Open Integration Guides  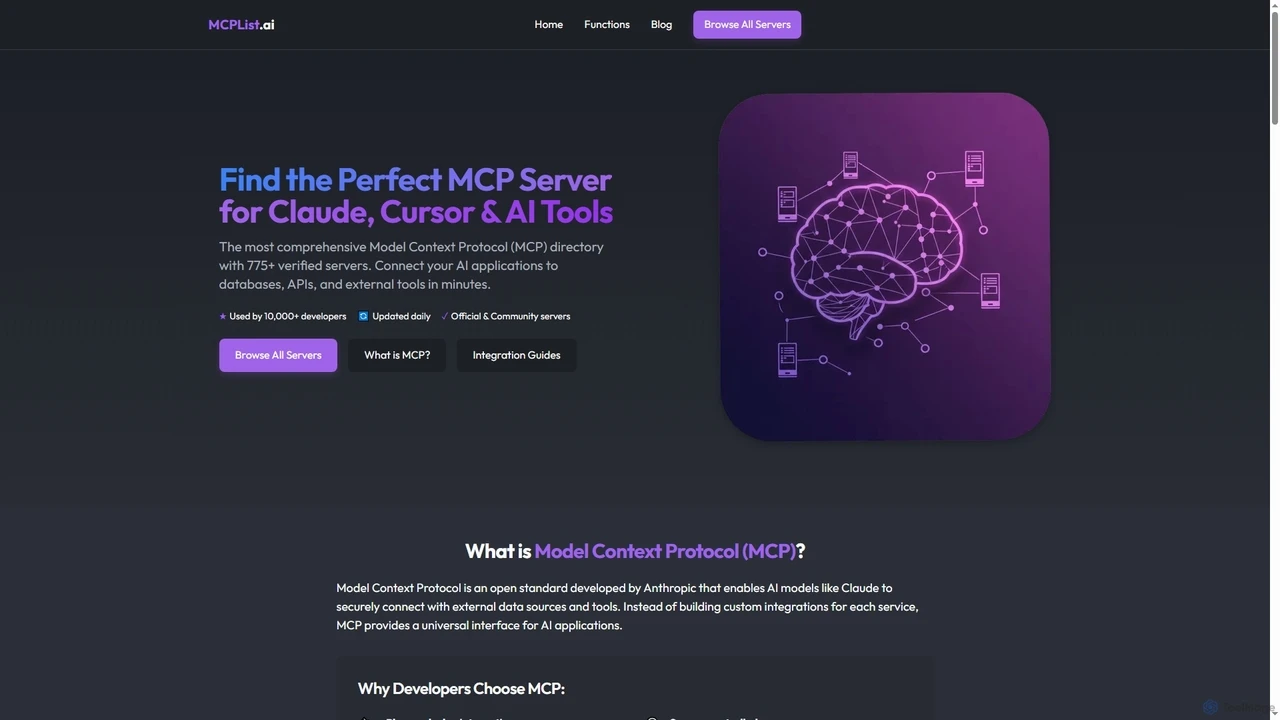(x=516, y=355)
